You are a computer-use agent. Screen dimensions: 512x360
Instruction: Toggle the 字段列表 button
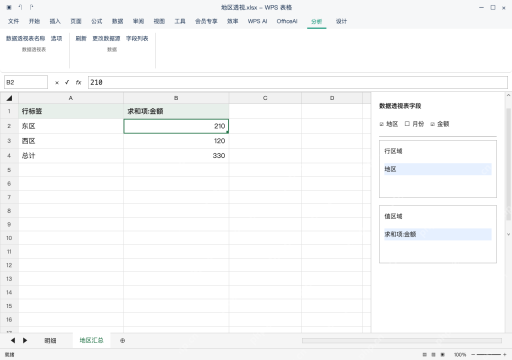tap(137, 39)
